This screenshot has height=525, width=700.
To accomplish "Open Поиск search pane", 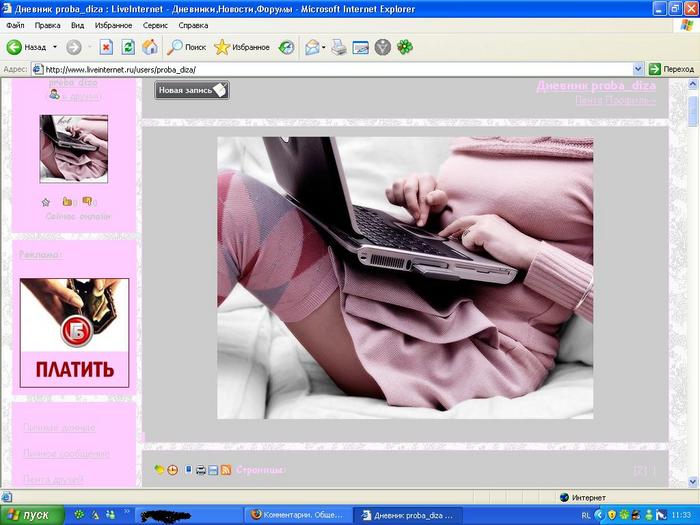I will (186, 47).
